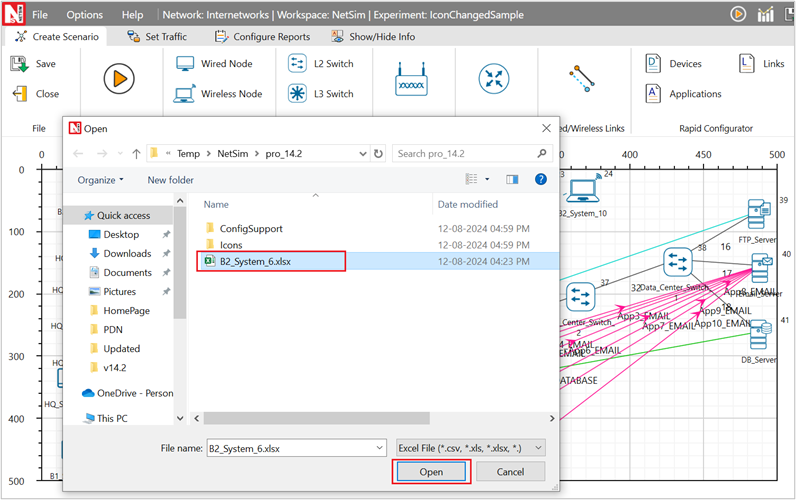Open the Excel File type filter dropdown

(471, 448)
